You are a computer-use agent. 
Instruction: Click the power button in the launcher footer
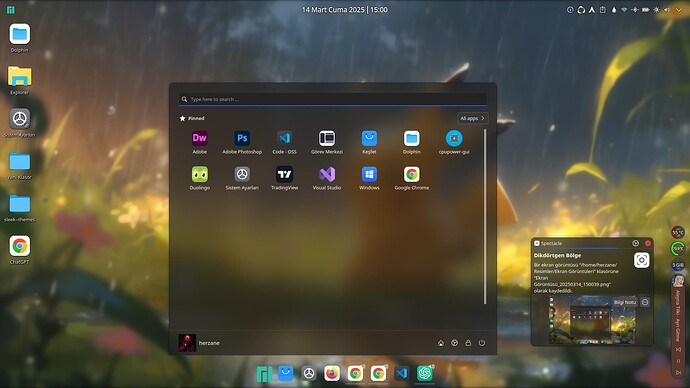click(482, 343)
